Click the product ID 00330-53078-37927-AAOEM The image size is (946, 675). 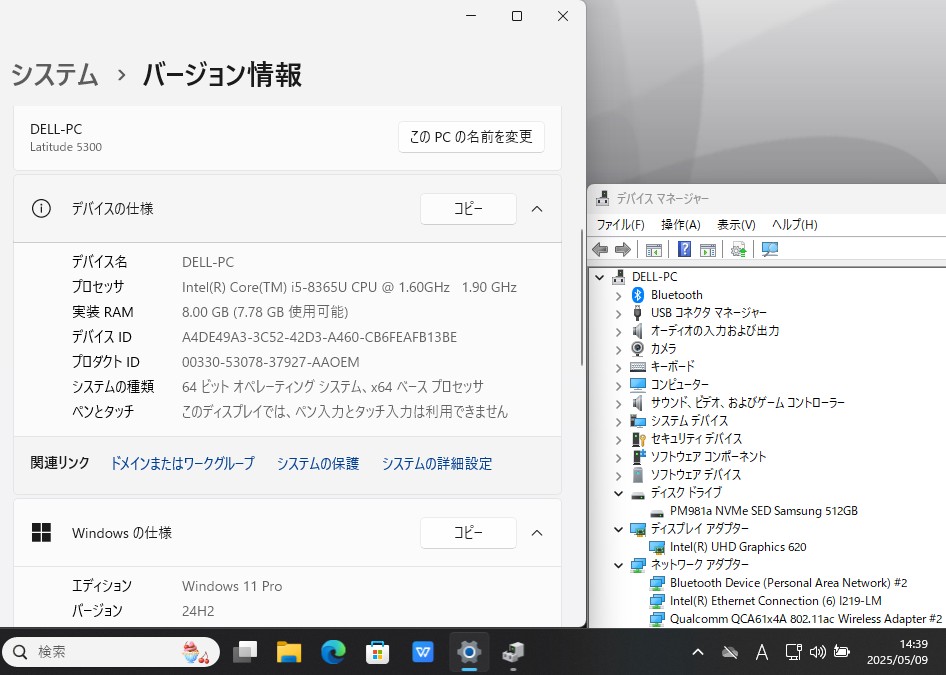coord(270,362)
